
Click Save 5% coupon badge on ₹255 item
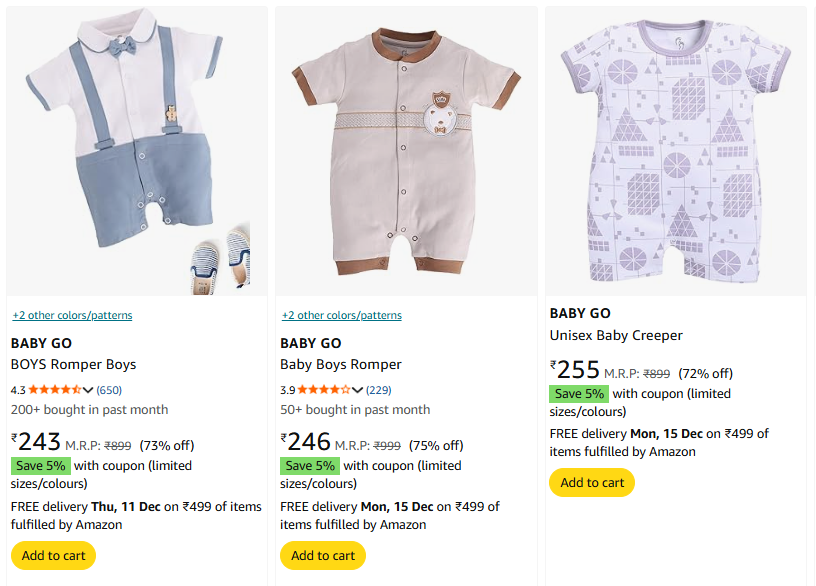579,394
